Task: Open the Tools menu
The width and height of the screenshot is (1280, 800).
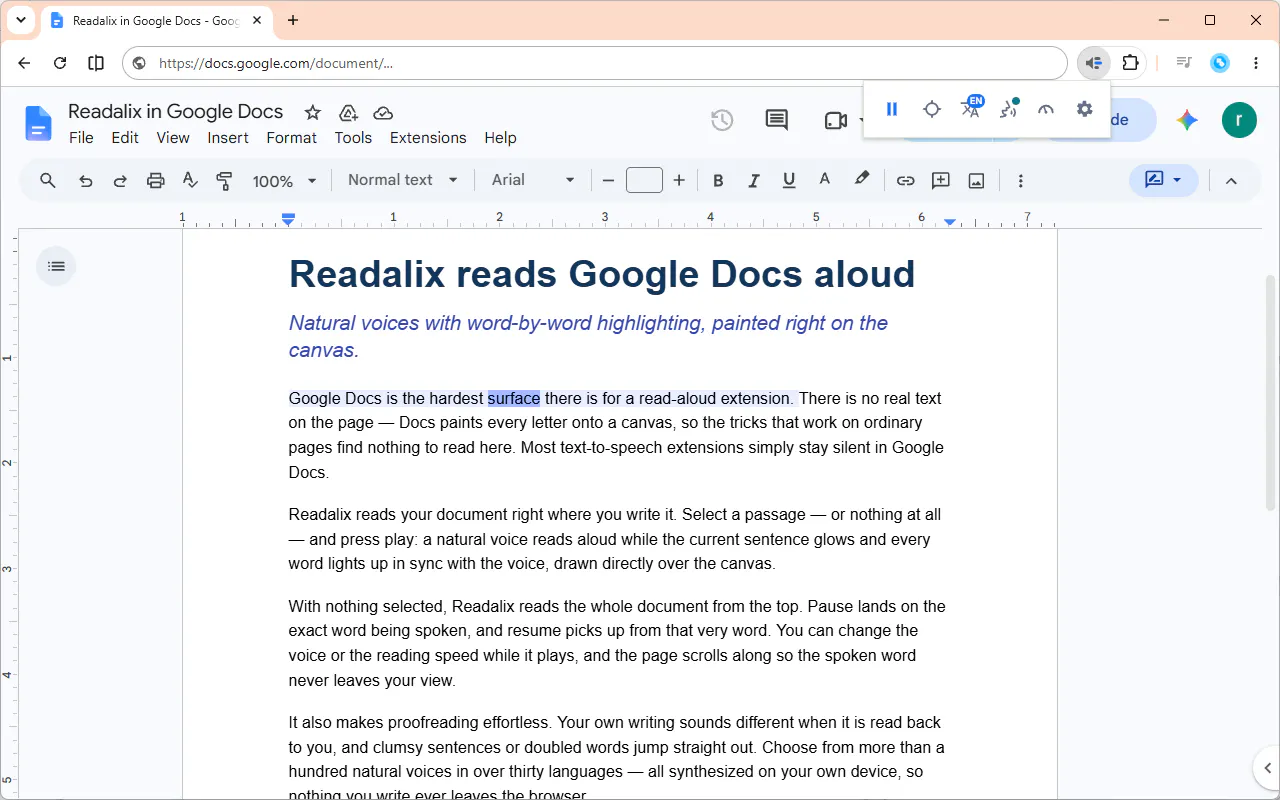Action: click(353, 138)
